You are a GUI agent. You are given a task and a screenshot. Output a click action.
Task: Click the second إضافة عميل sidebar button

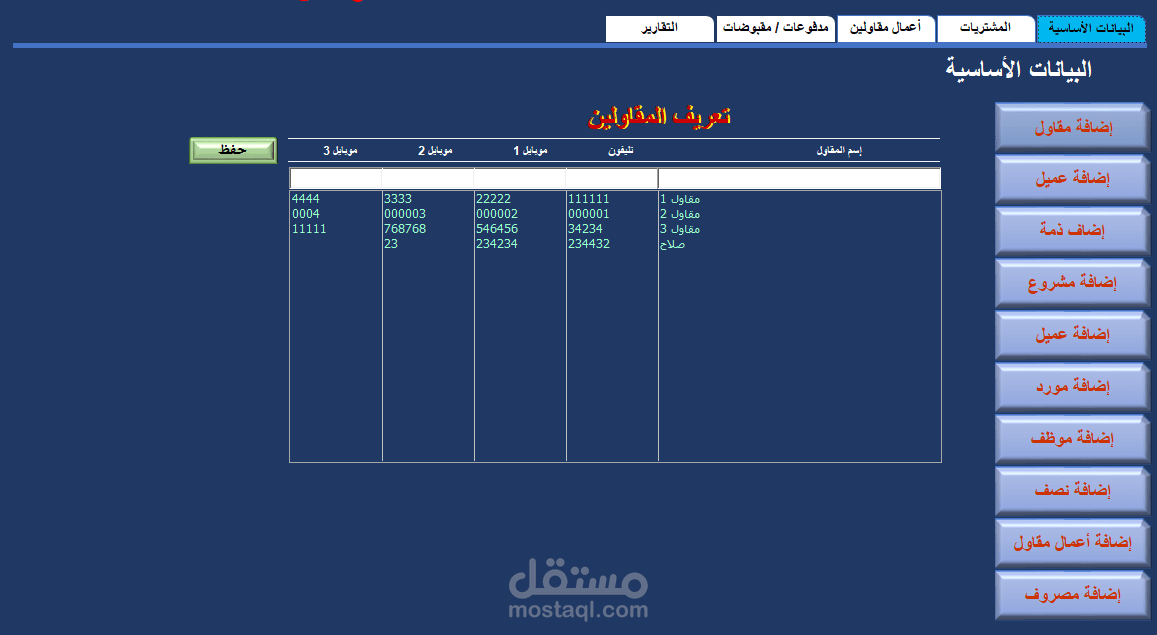[1070, 334]
